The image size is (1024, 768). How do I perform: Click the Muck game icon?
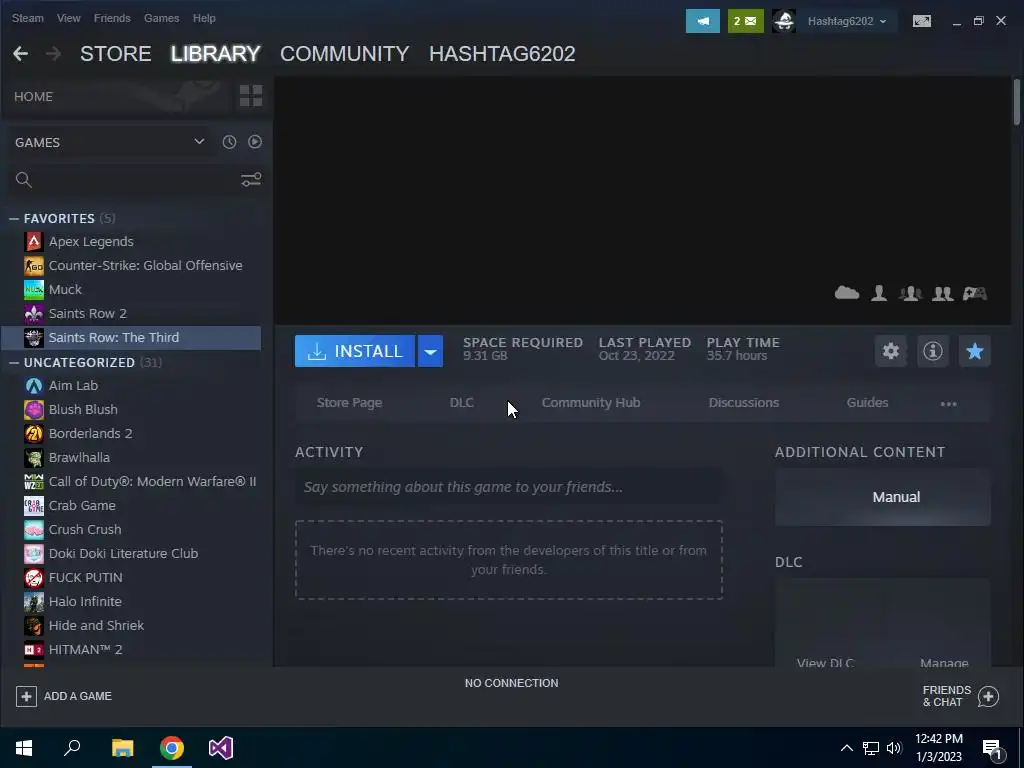pos(33,289)
